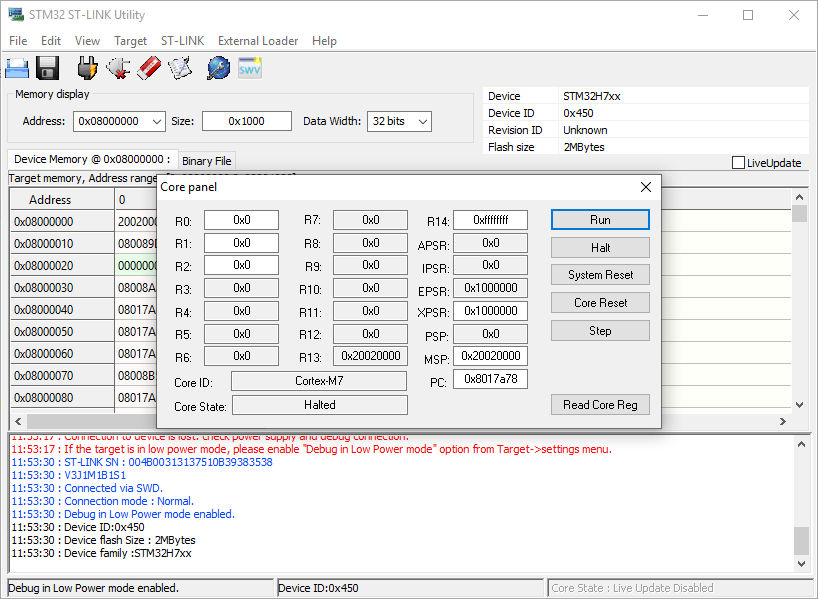The image size is (818, 599).
Task: Close the Core panel dialog
Action: point(646,187)
